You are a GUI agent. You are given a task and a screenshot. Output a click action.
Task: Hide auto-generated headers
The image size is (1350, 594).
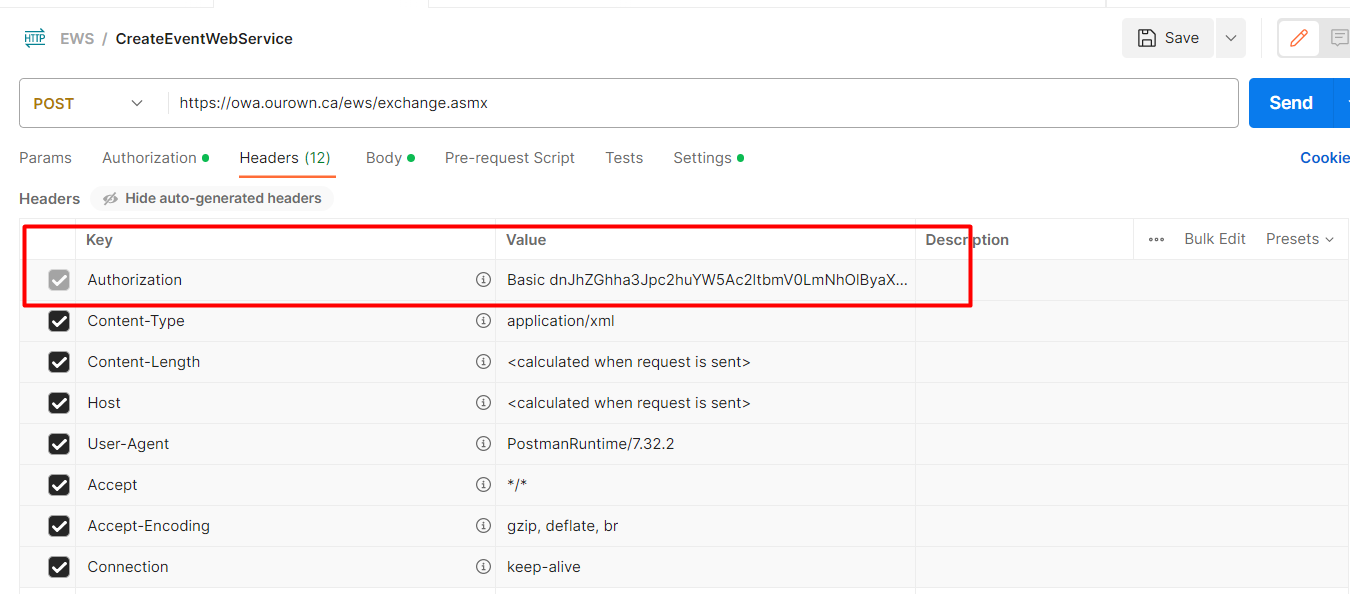(x=212, y=198)
